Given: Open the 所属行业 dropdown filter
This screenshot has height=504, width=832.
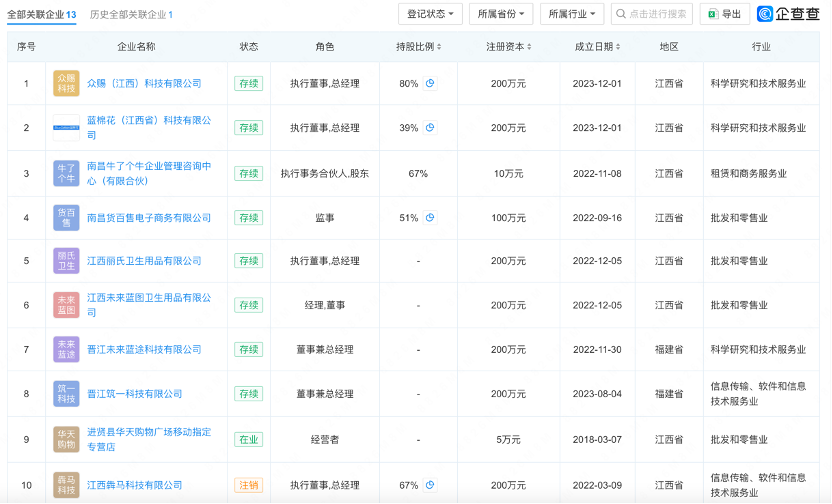Looking at the screenshot, I should [x=572, y=14].
